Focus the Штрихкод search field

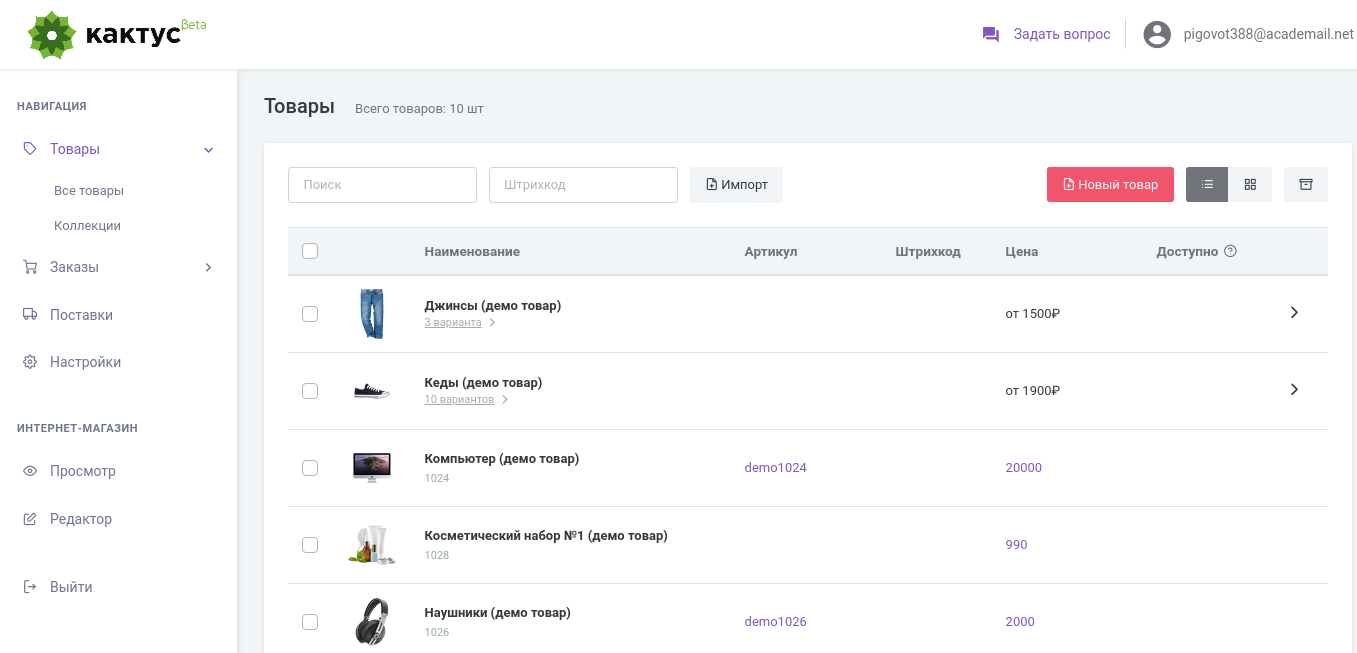[x=583, y=185]
